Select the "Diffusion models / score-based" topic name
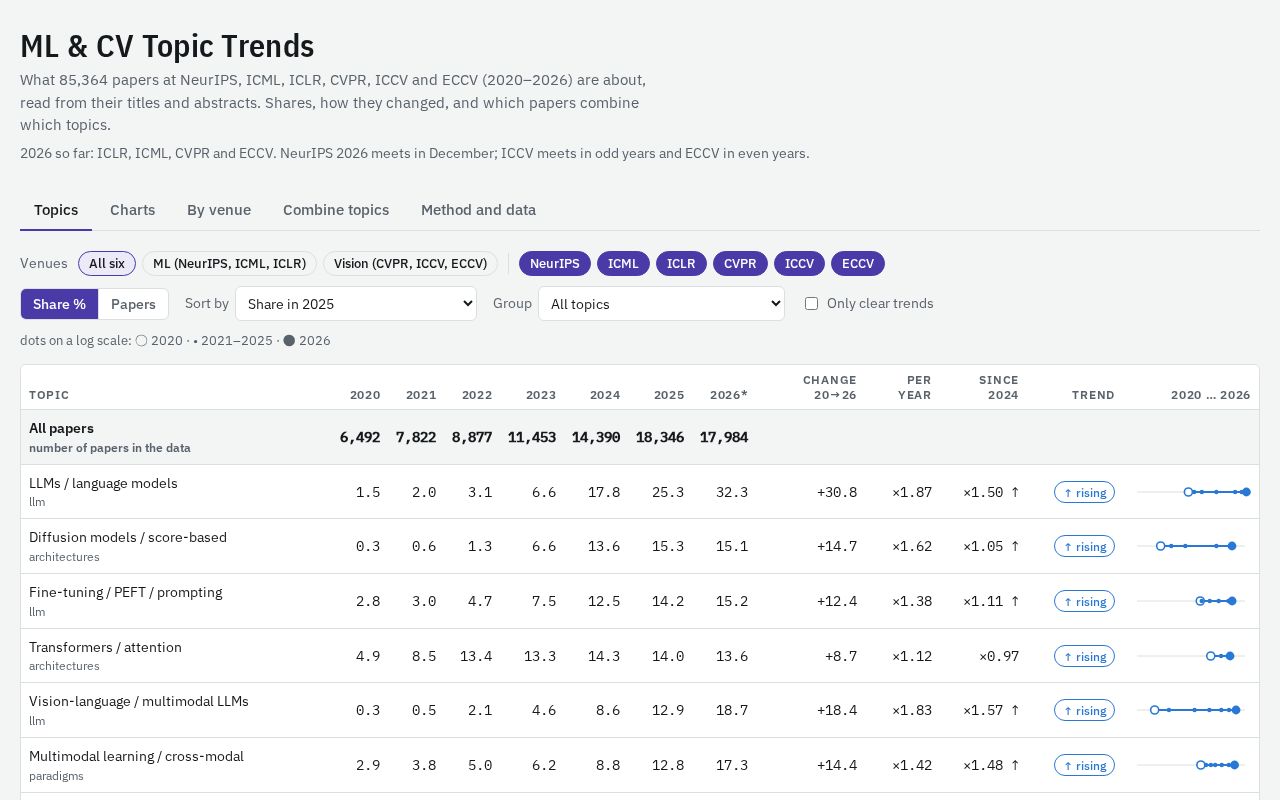 point(128,537)
